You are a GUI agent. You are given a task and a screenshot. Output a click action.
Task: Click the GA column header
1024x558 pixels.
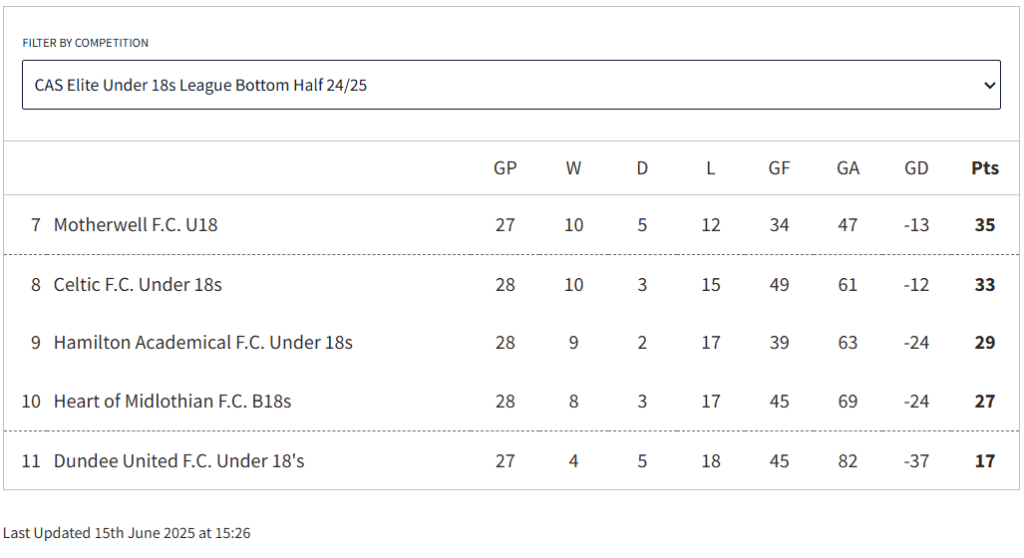(848, 169)
